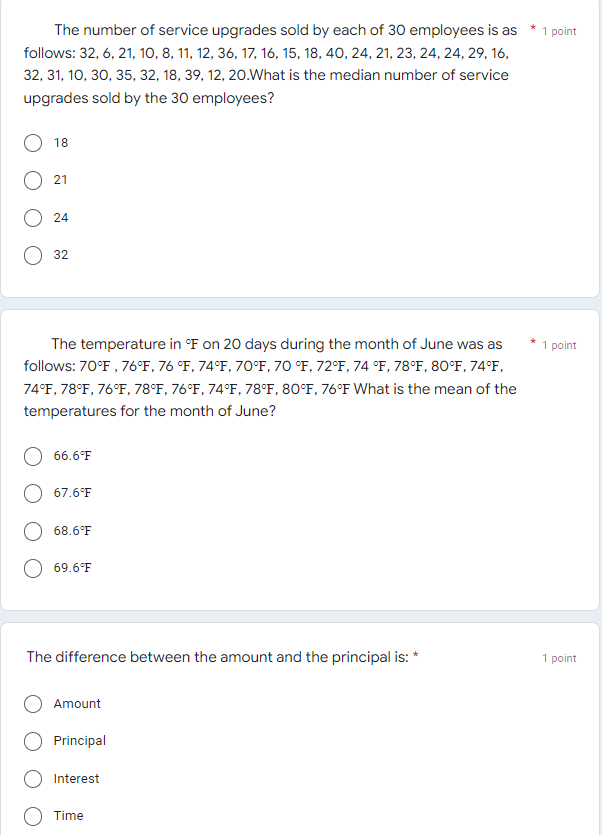The height and width of the screenshot is (835, 602).
Task: Select answer option 24 for the median question
Action: click(x=32, y=218)
